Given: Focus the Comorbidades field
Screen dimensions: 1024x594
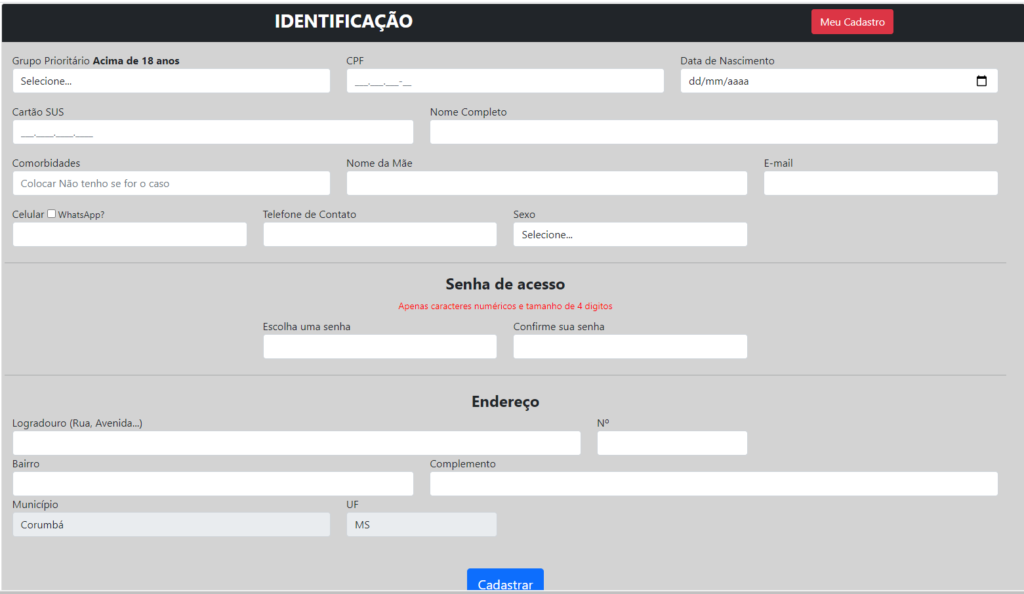Looking at the screenshot, I should pos(171,183).
